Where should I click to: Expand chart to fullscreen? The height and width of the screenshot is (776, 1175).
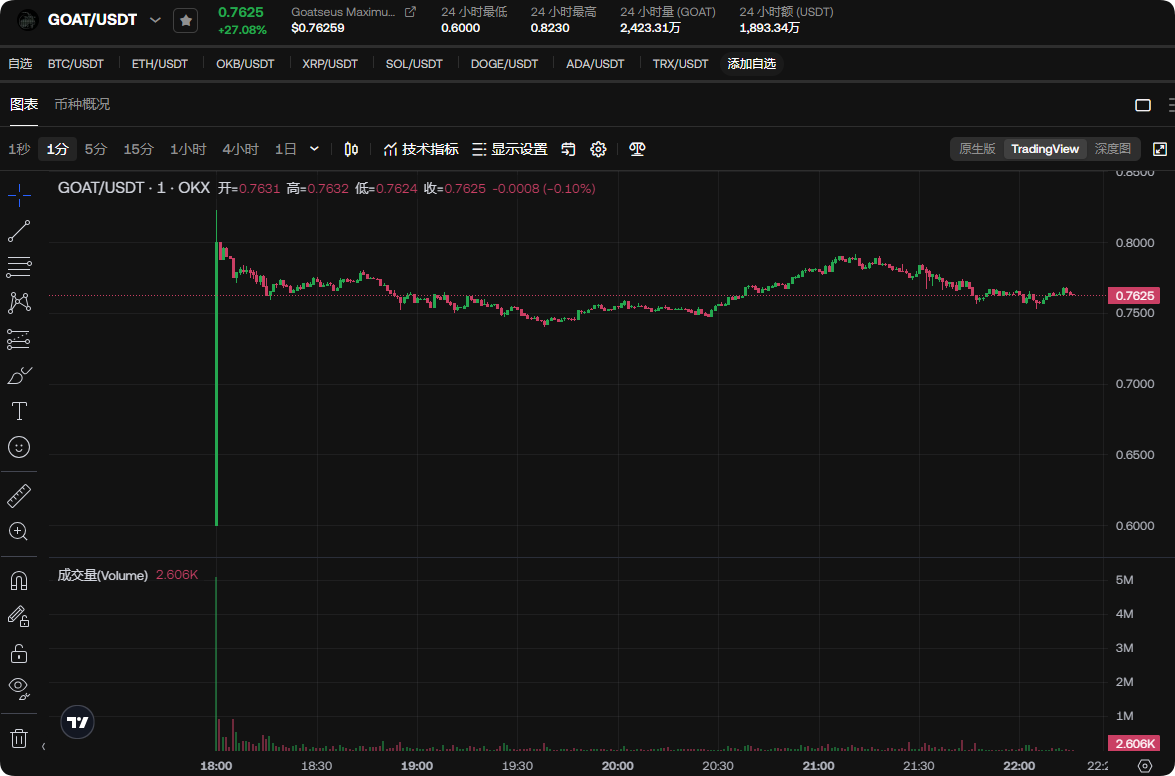(x=1160, y=149)
